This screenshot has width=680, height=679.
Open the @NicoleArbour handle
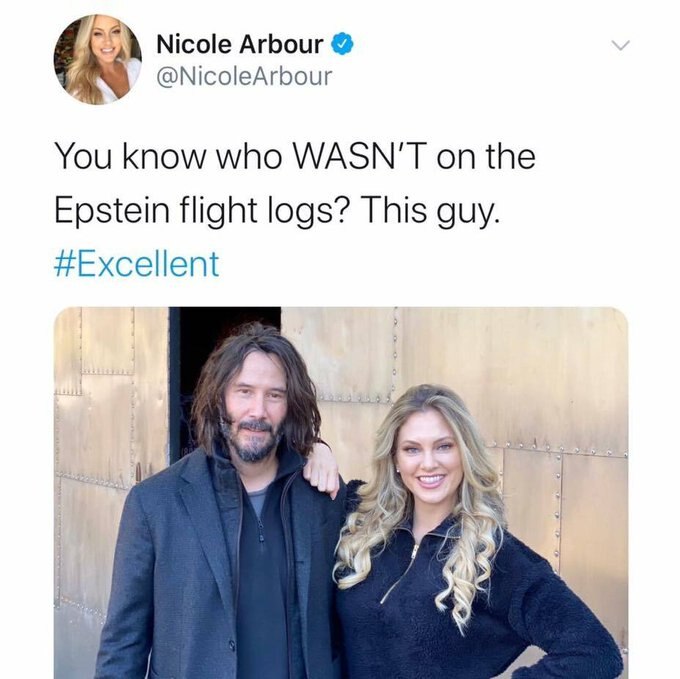[x=244, y=76]
